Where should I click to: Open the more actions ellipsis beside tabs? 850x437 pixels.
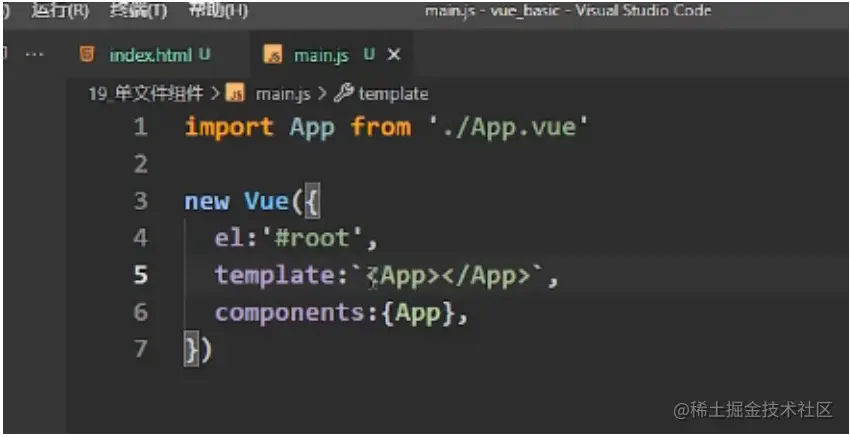coord(34,55)
